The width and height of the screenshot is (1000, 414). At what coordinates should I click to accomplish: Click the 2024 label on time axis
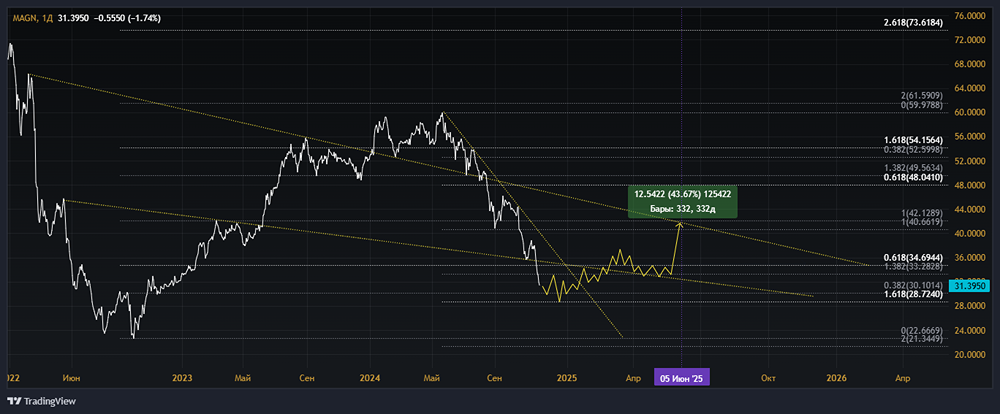pos(370,378)
